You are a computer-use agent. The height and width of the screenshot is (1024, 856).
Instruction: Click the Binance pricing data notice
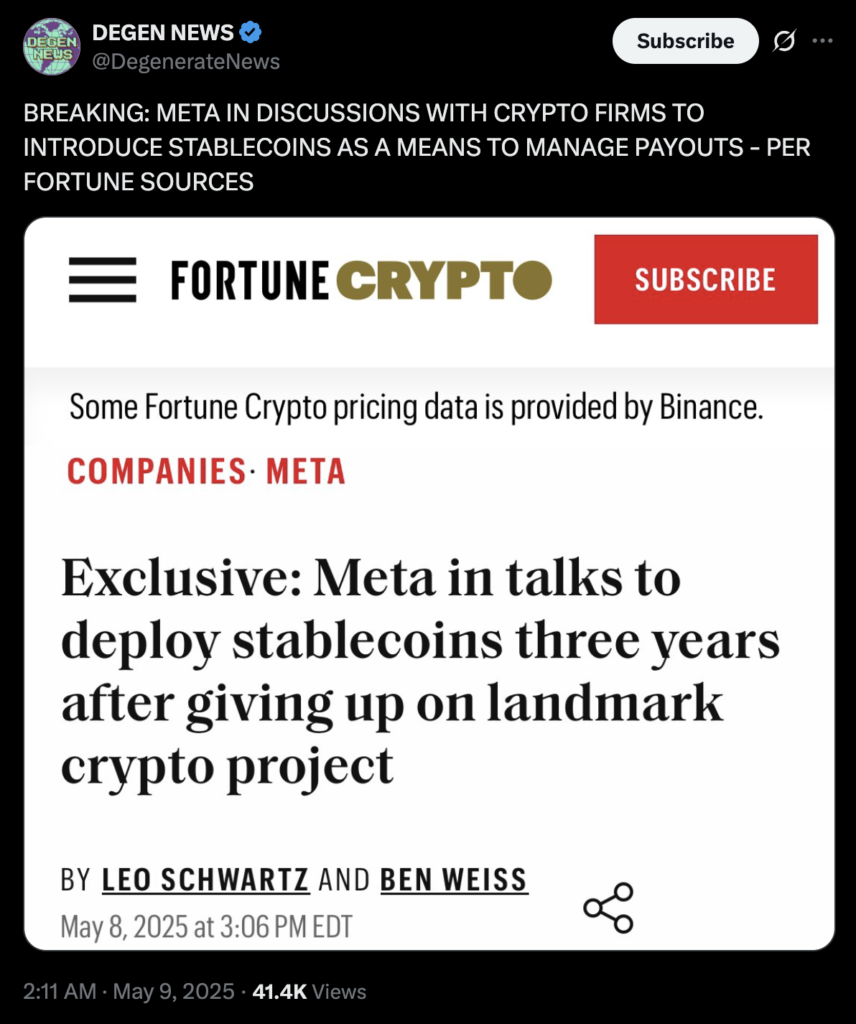pos(416,407)
